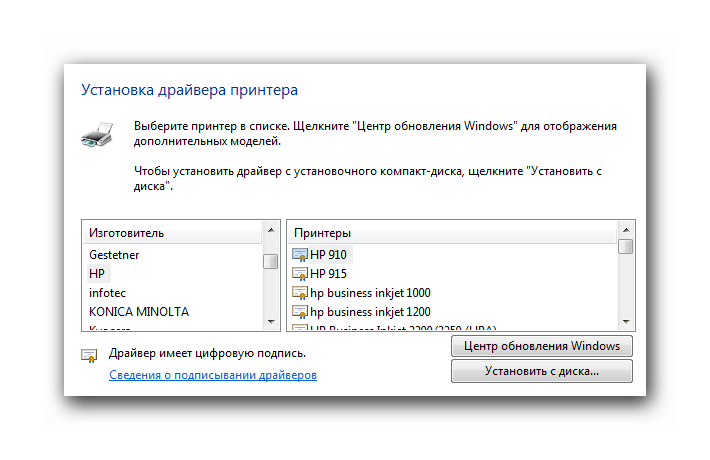Select the HP 910 printer entry

click(x=328, y=255)
